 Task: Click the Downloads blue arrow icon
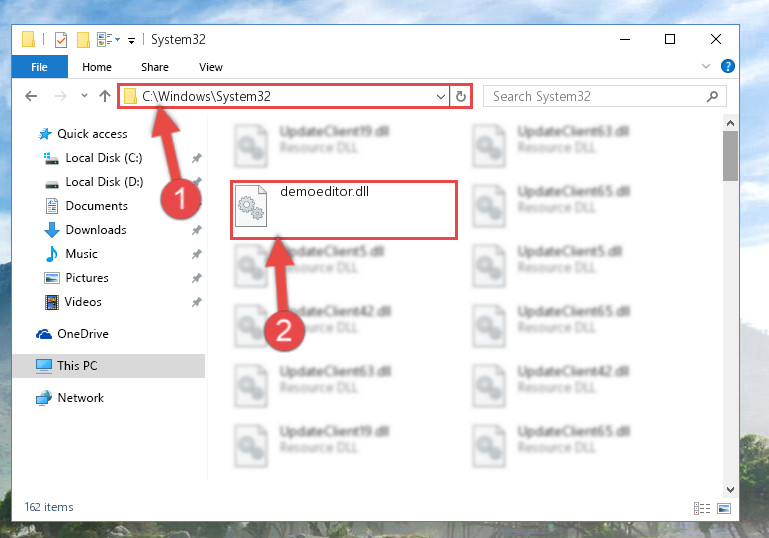(x=51, y=230)
